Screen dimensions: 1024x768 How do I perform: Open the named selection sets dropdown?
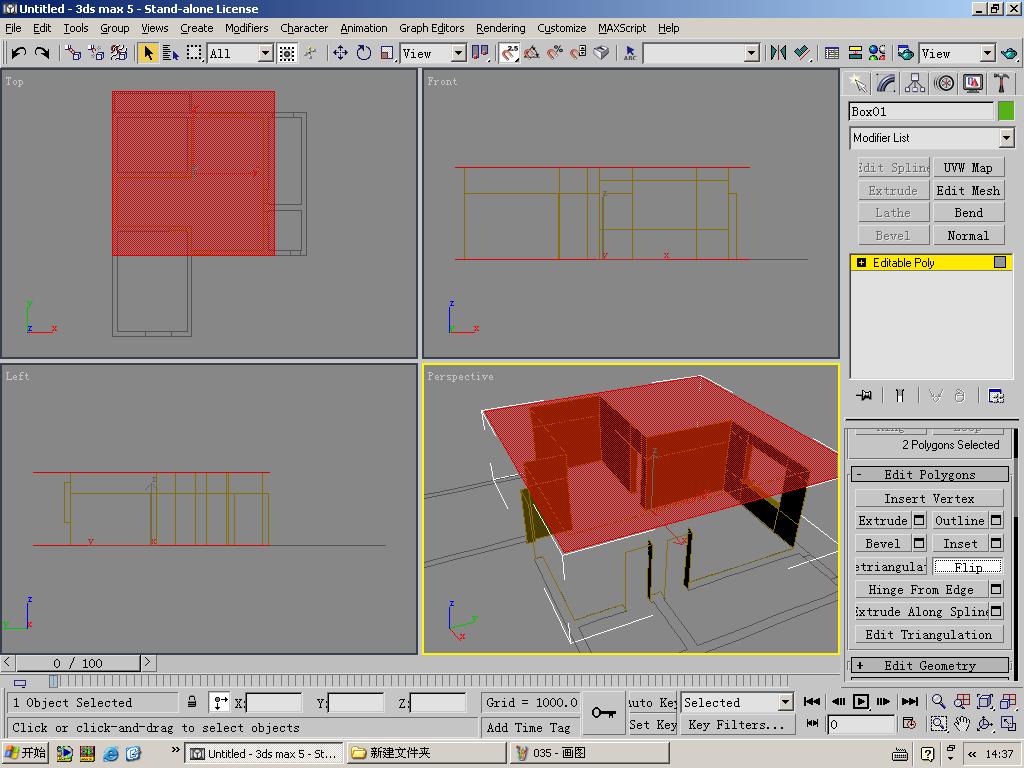point(752,54)
